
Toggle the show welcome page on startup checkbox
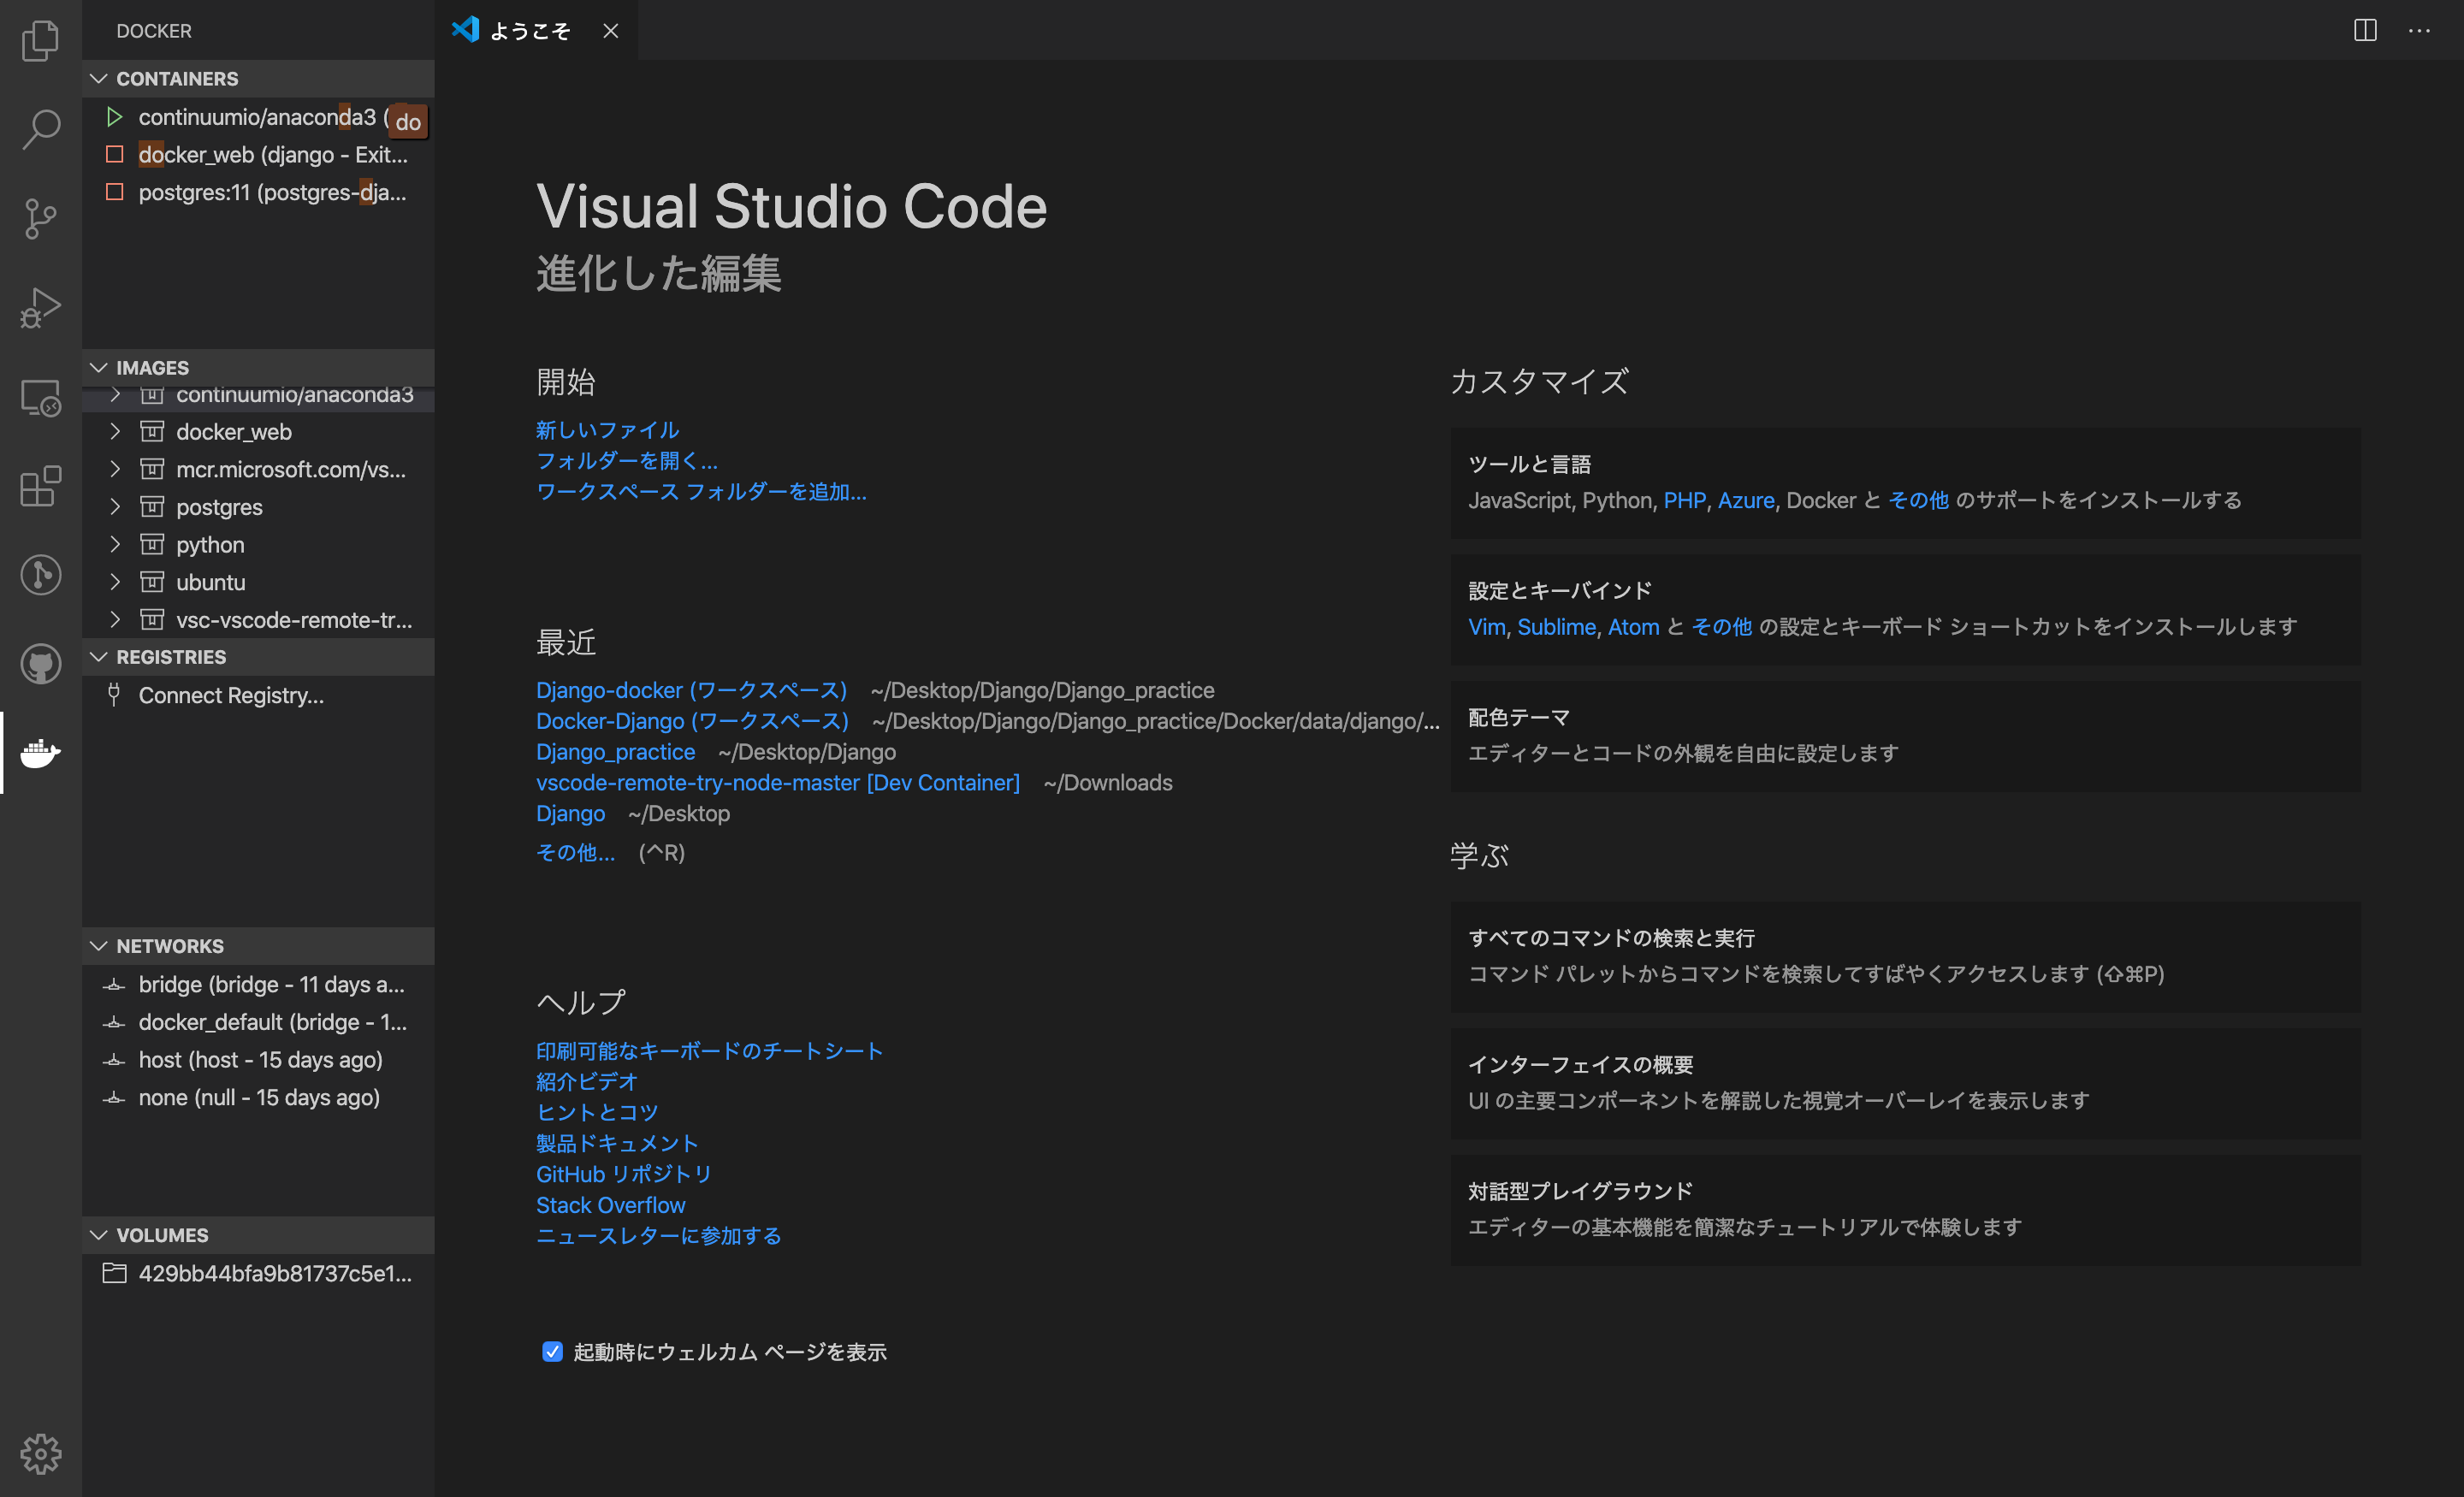coord(552,1352)
